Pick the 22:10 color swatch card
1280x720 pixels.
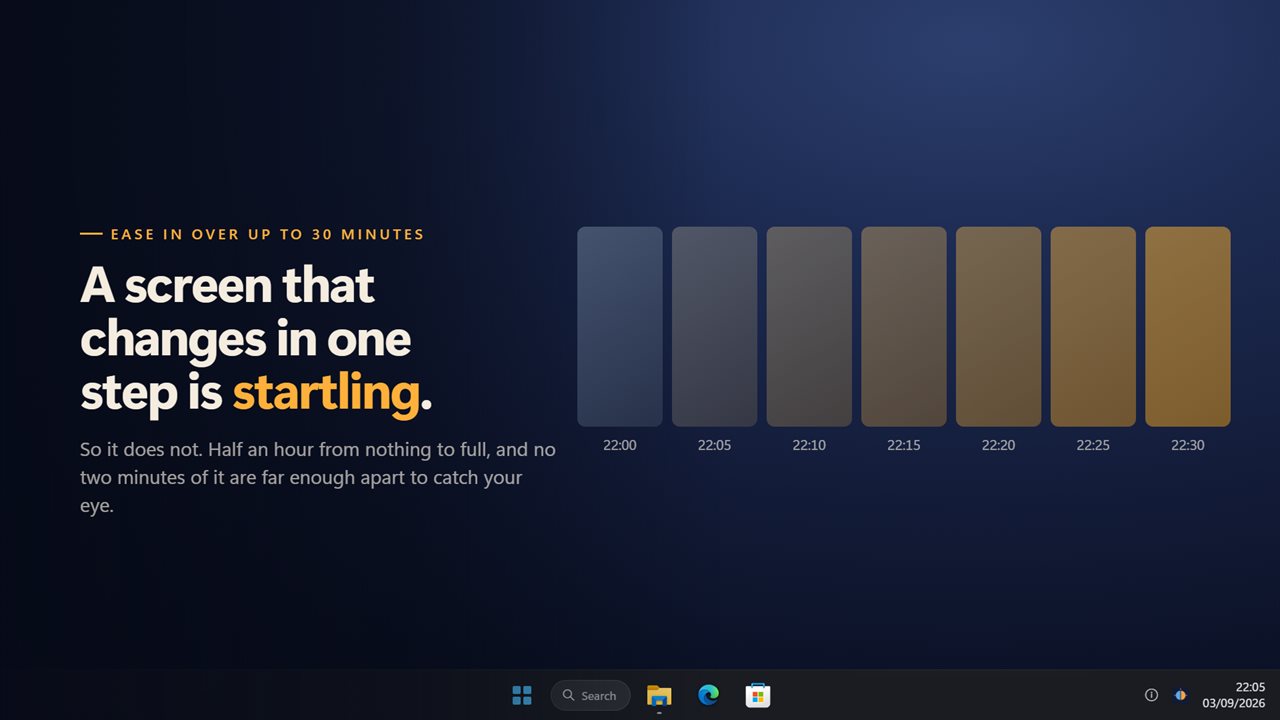click(809, 327)
